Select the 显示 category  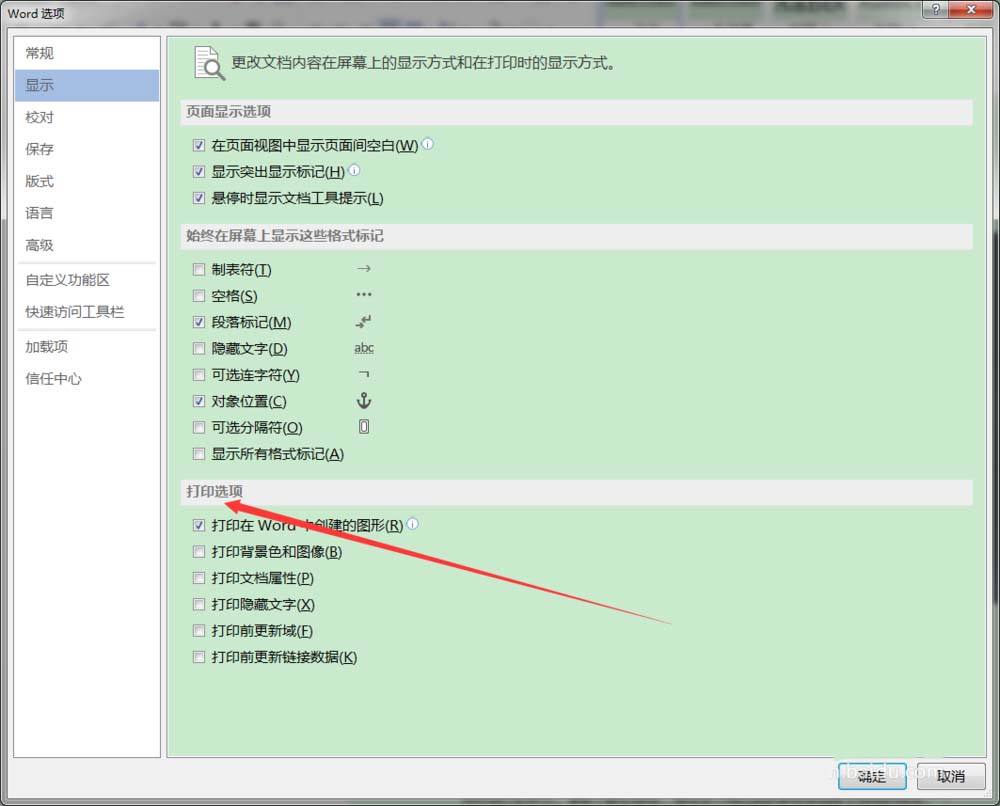87,85
